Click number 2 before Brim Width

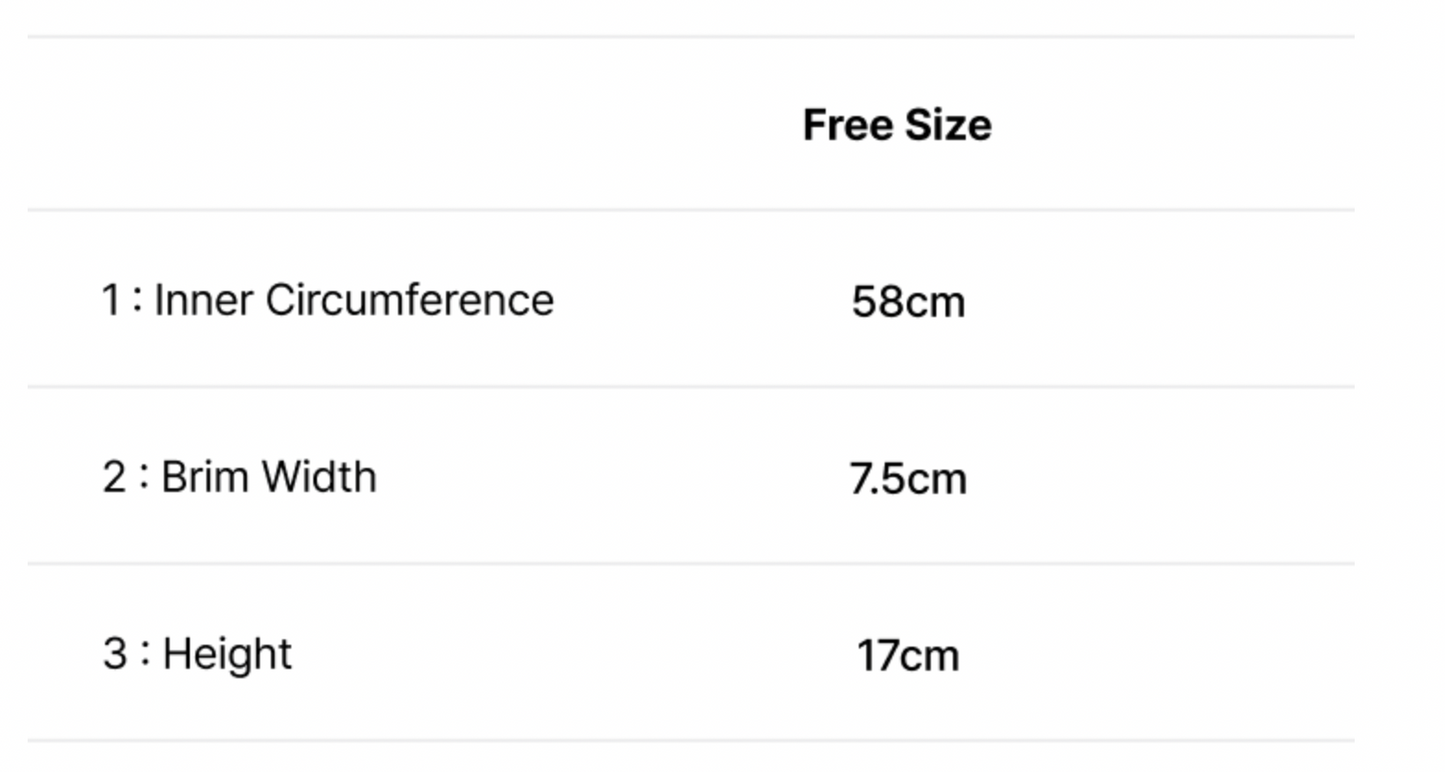point(114,477)
